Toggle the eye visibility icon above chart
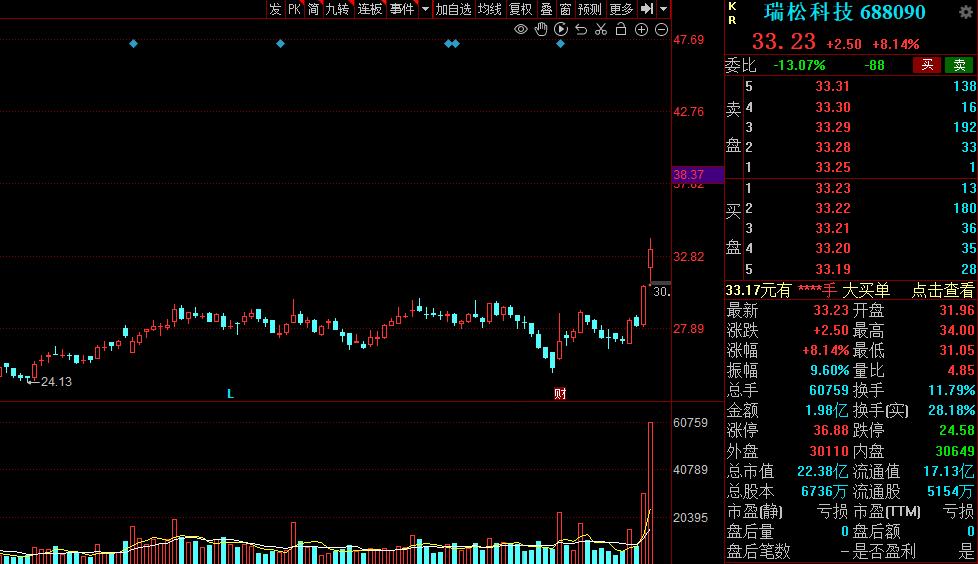Image resolution: width=978 pixels, height=564 pixels. click(521, 29)
